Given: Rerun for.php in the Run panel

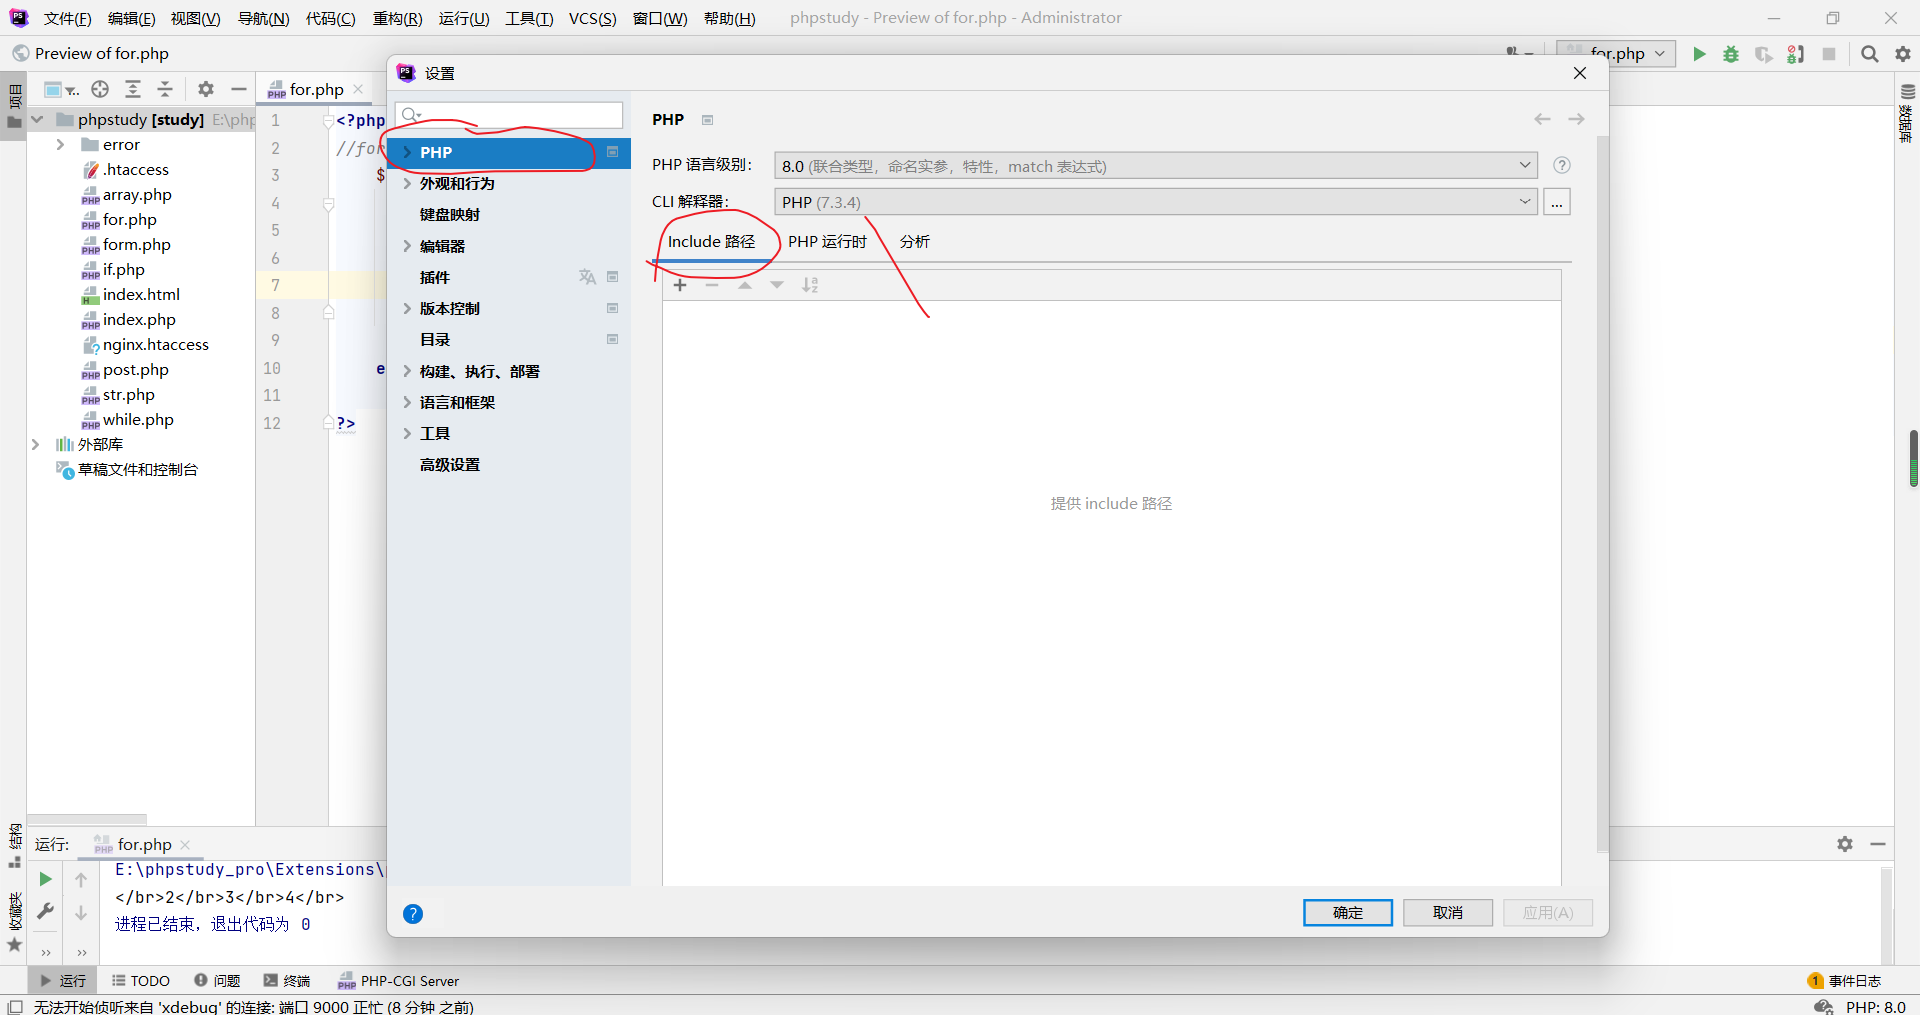Looking at the screenshot, I should 45,879.
